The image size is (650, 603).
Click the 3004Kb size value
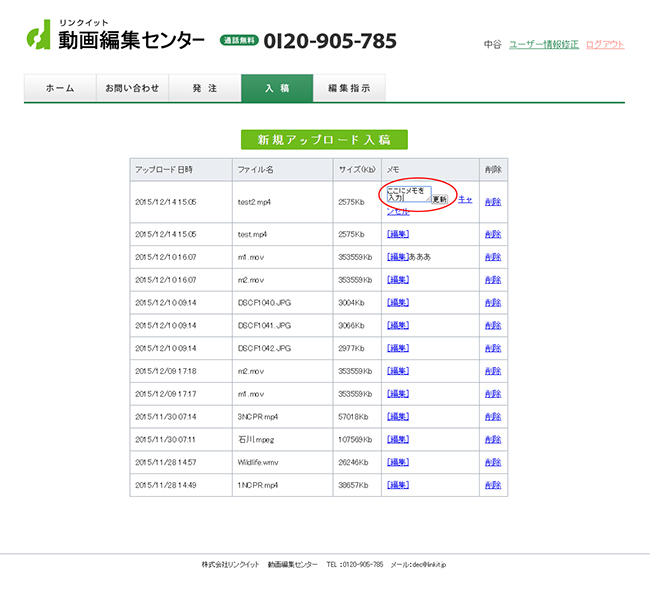351,303
